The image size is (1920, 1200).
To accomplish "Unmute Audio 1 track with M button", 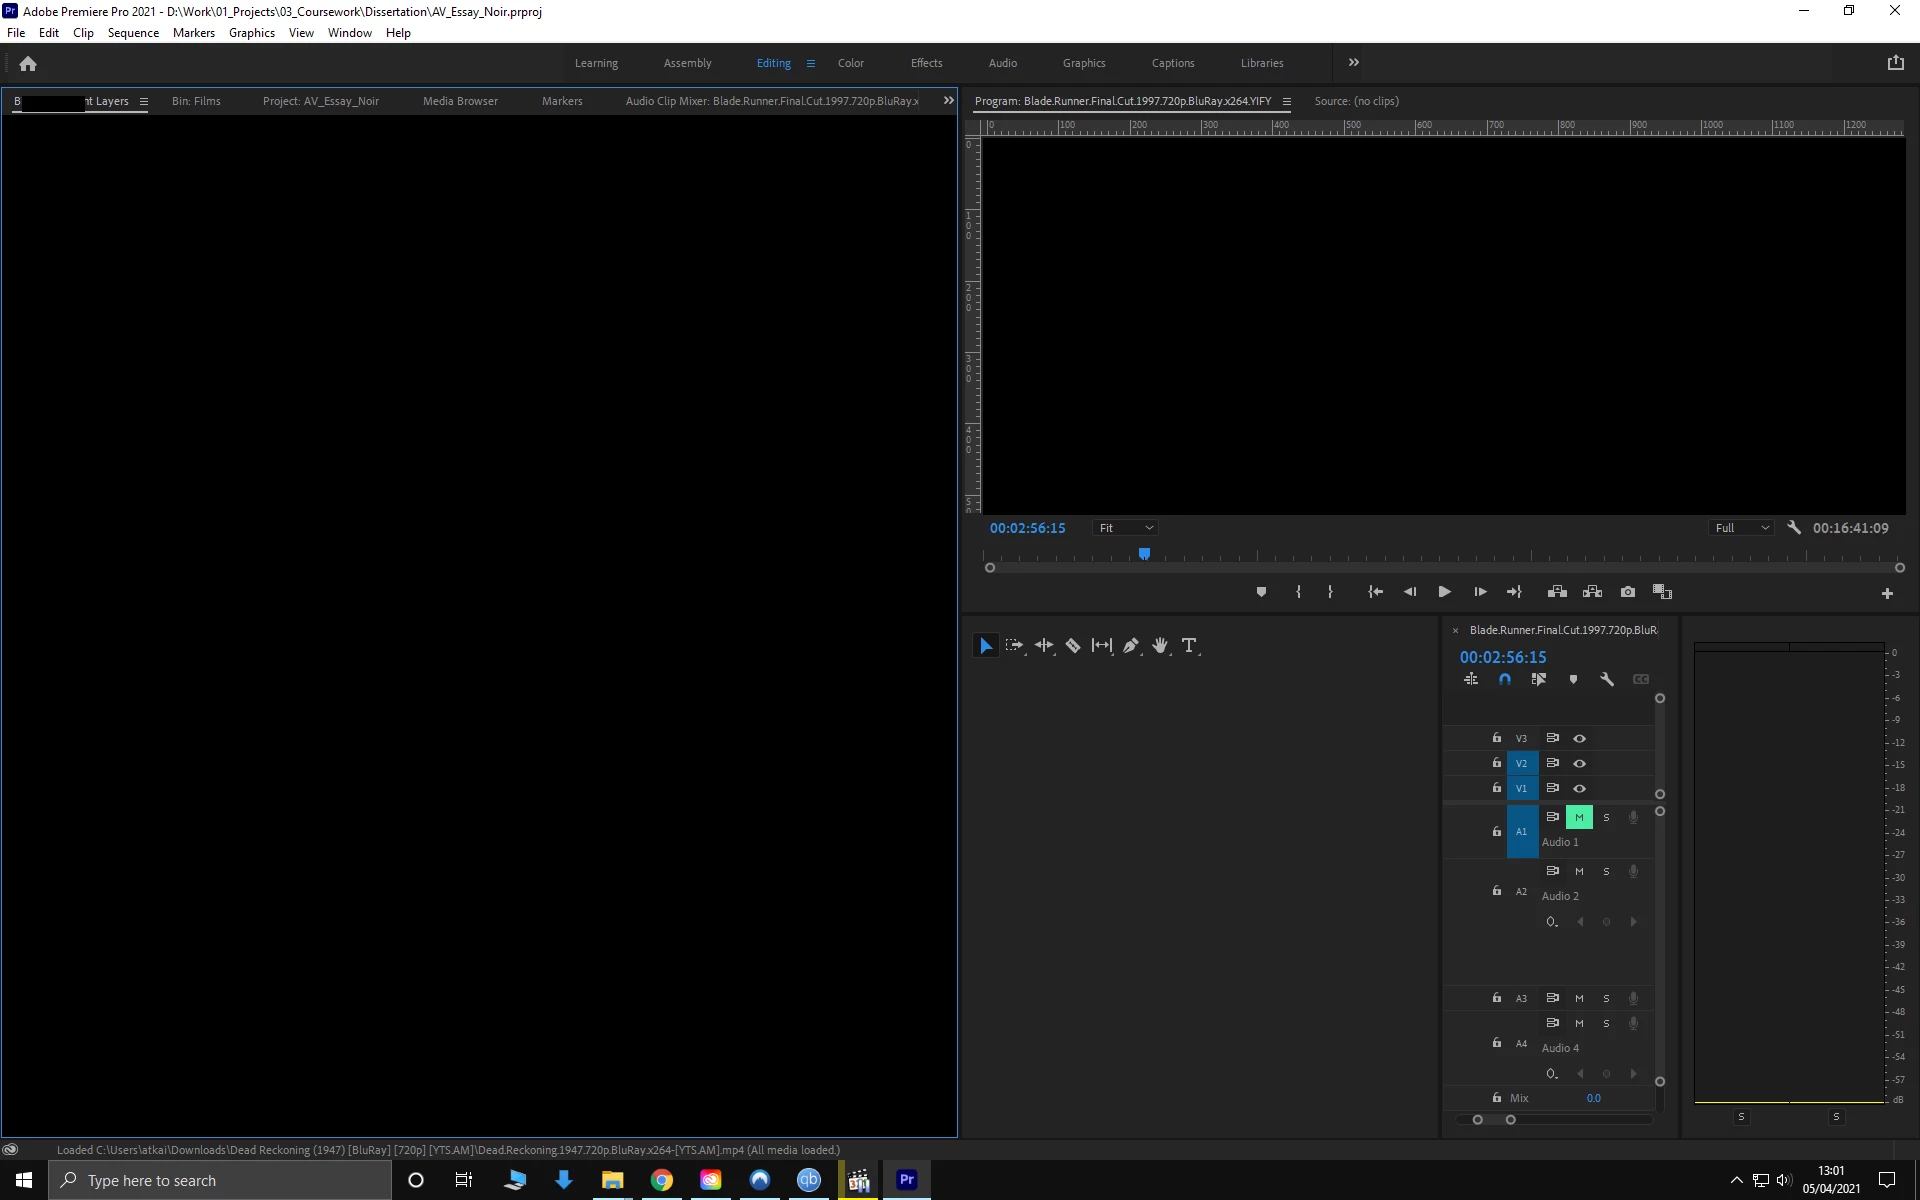I will 1579,817.
